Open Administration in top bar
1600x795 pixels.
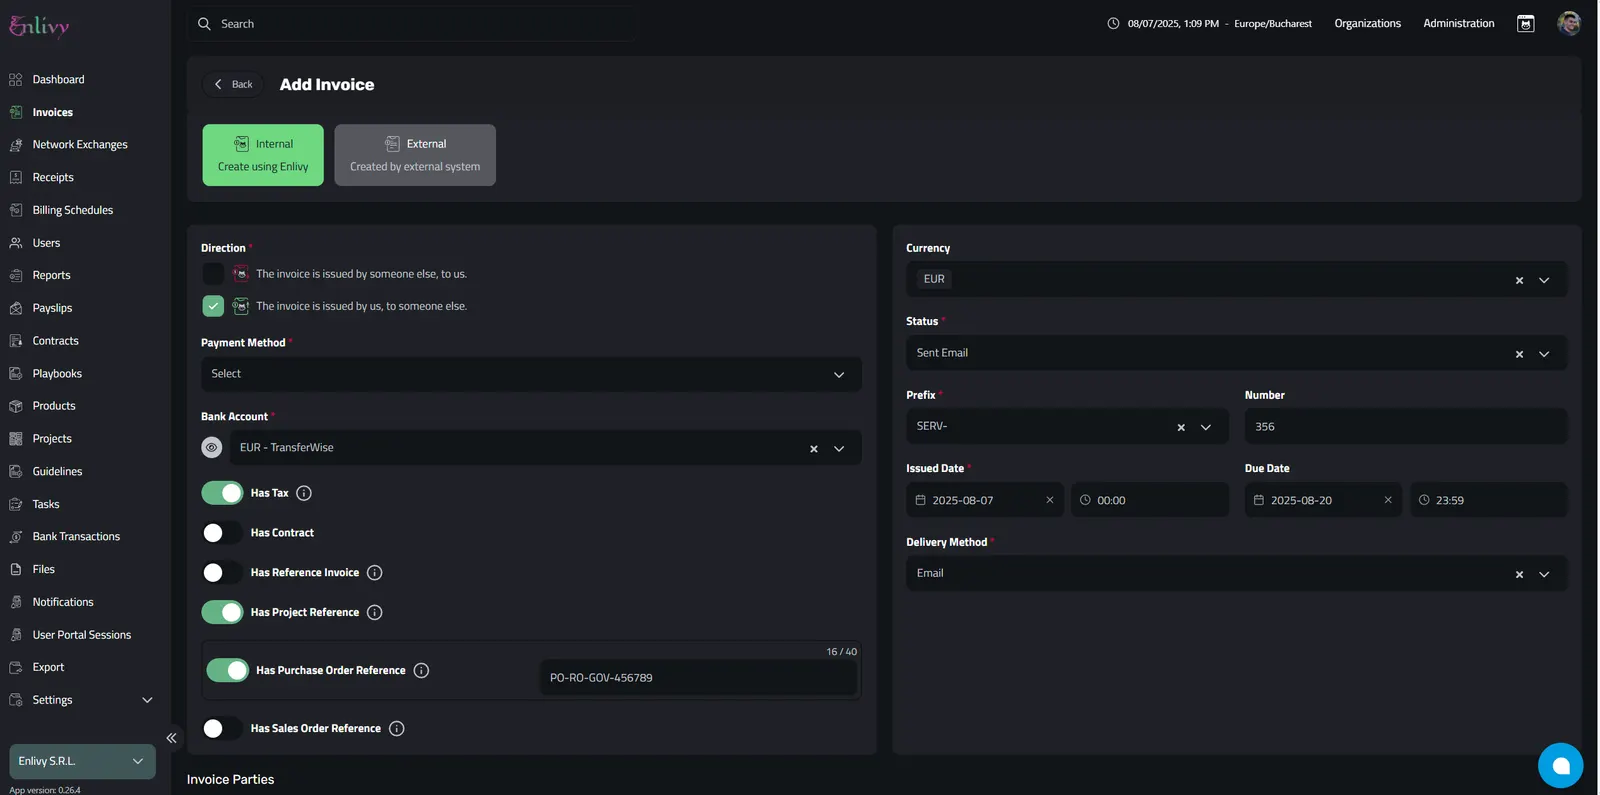[1458, 24]
